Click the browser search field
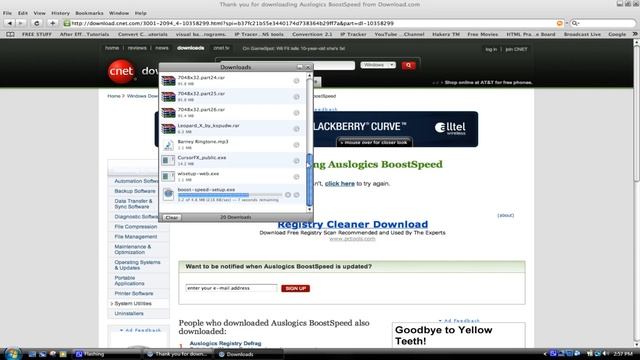 [x=603, y=23]
